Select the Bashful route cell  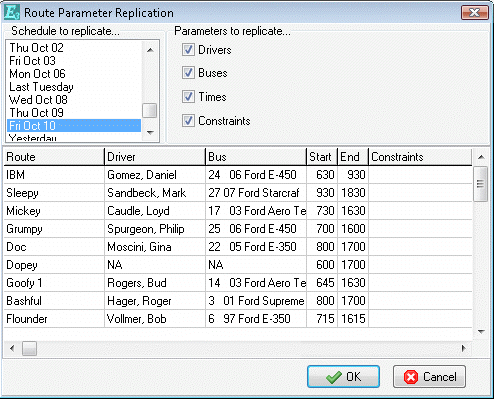[x=54, y=301]
